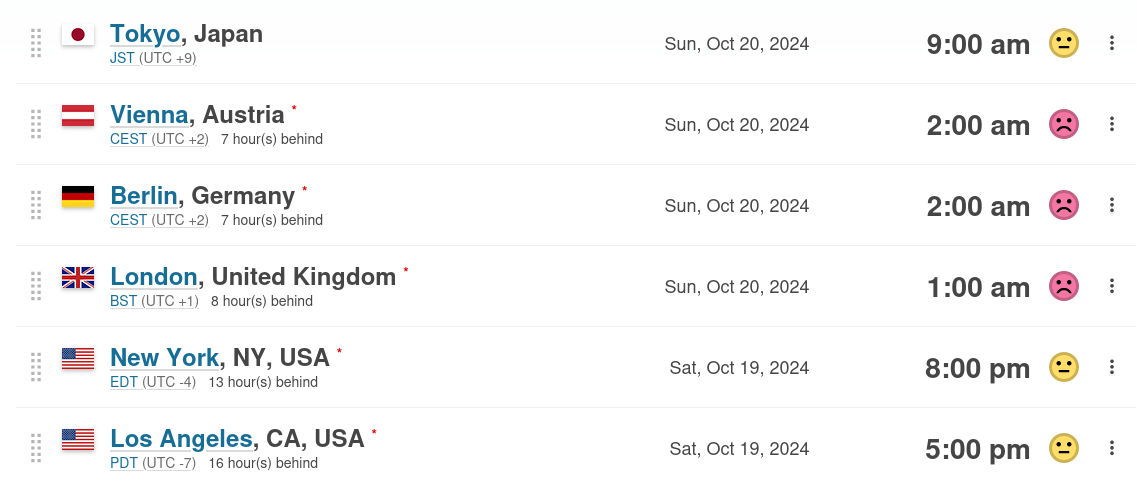This screenshot has width=1137, height=496.
Task: Open three-dot options menu for Berlin
Action: 1111,205
